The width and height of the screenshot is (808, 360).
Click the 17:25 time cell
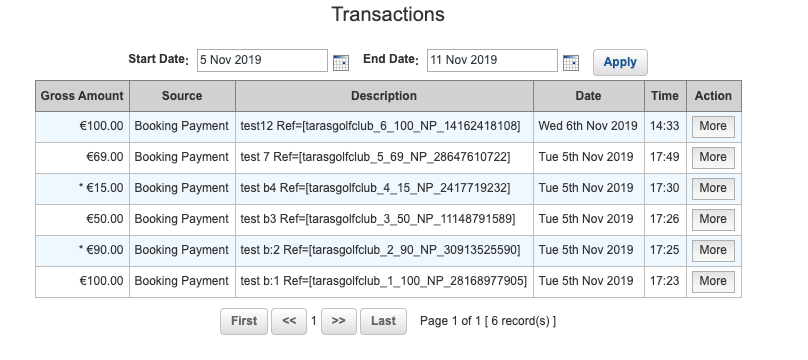665,250
